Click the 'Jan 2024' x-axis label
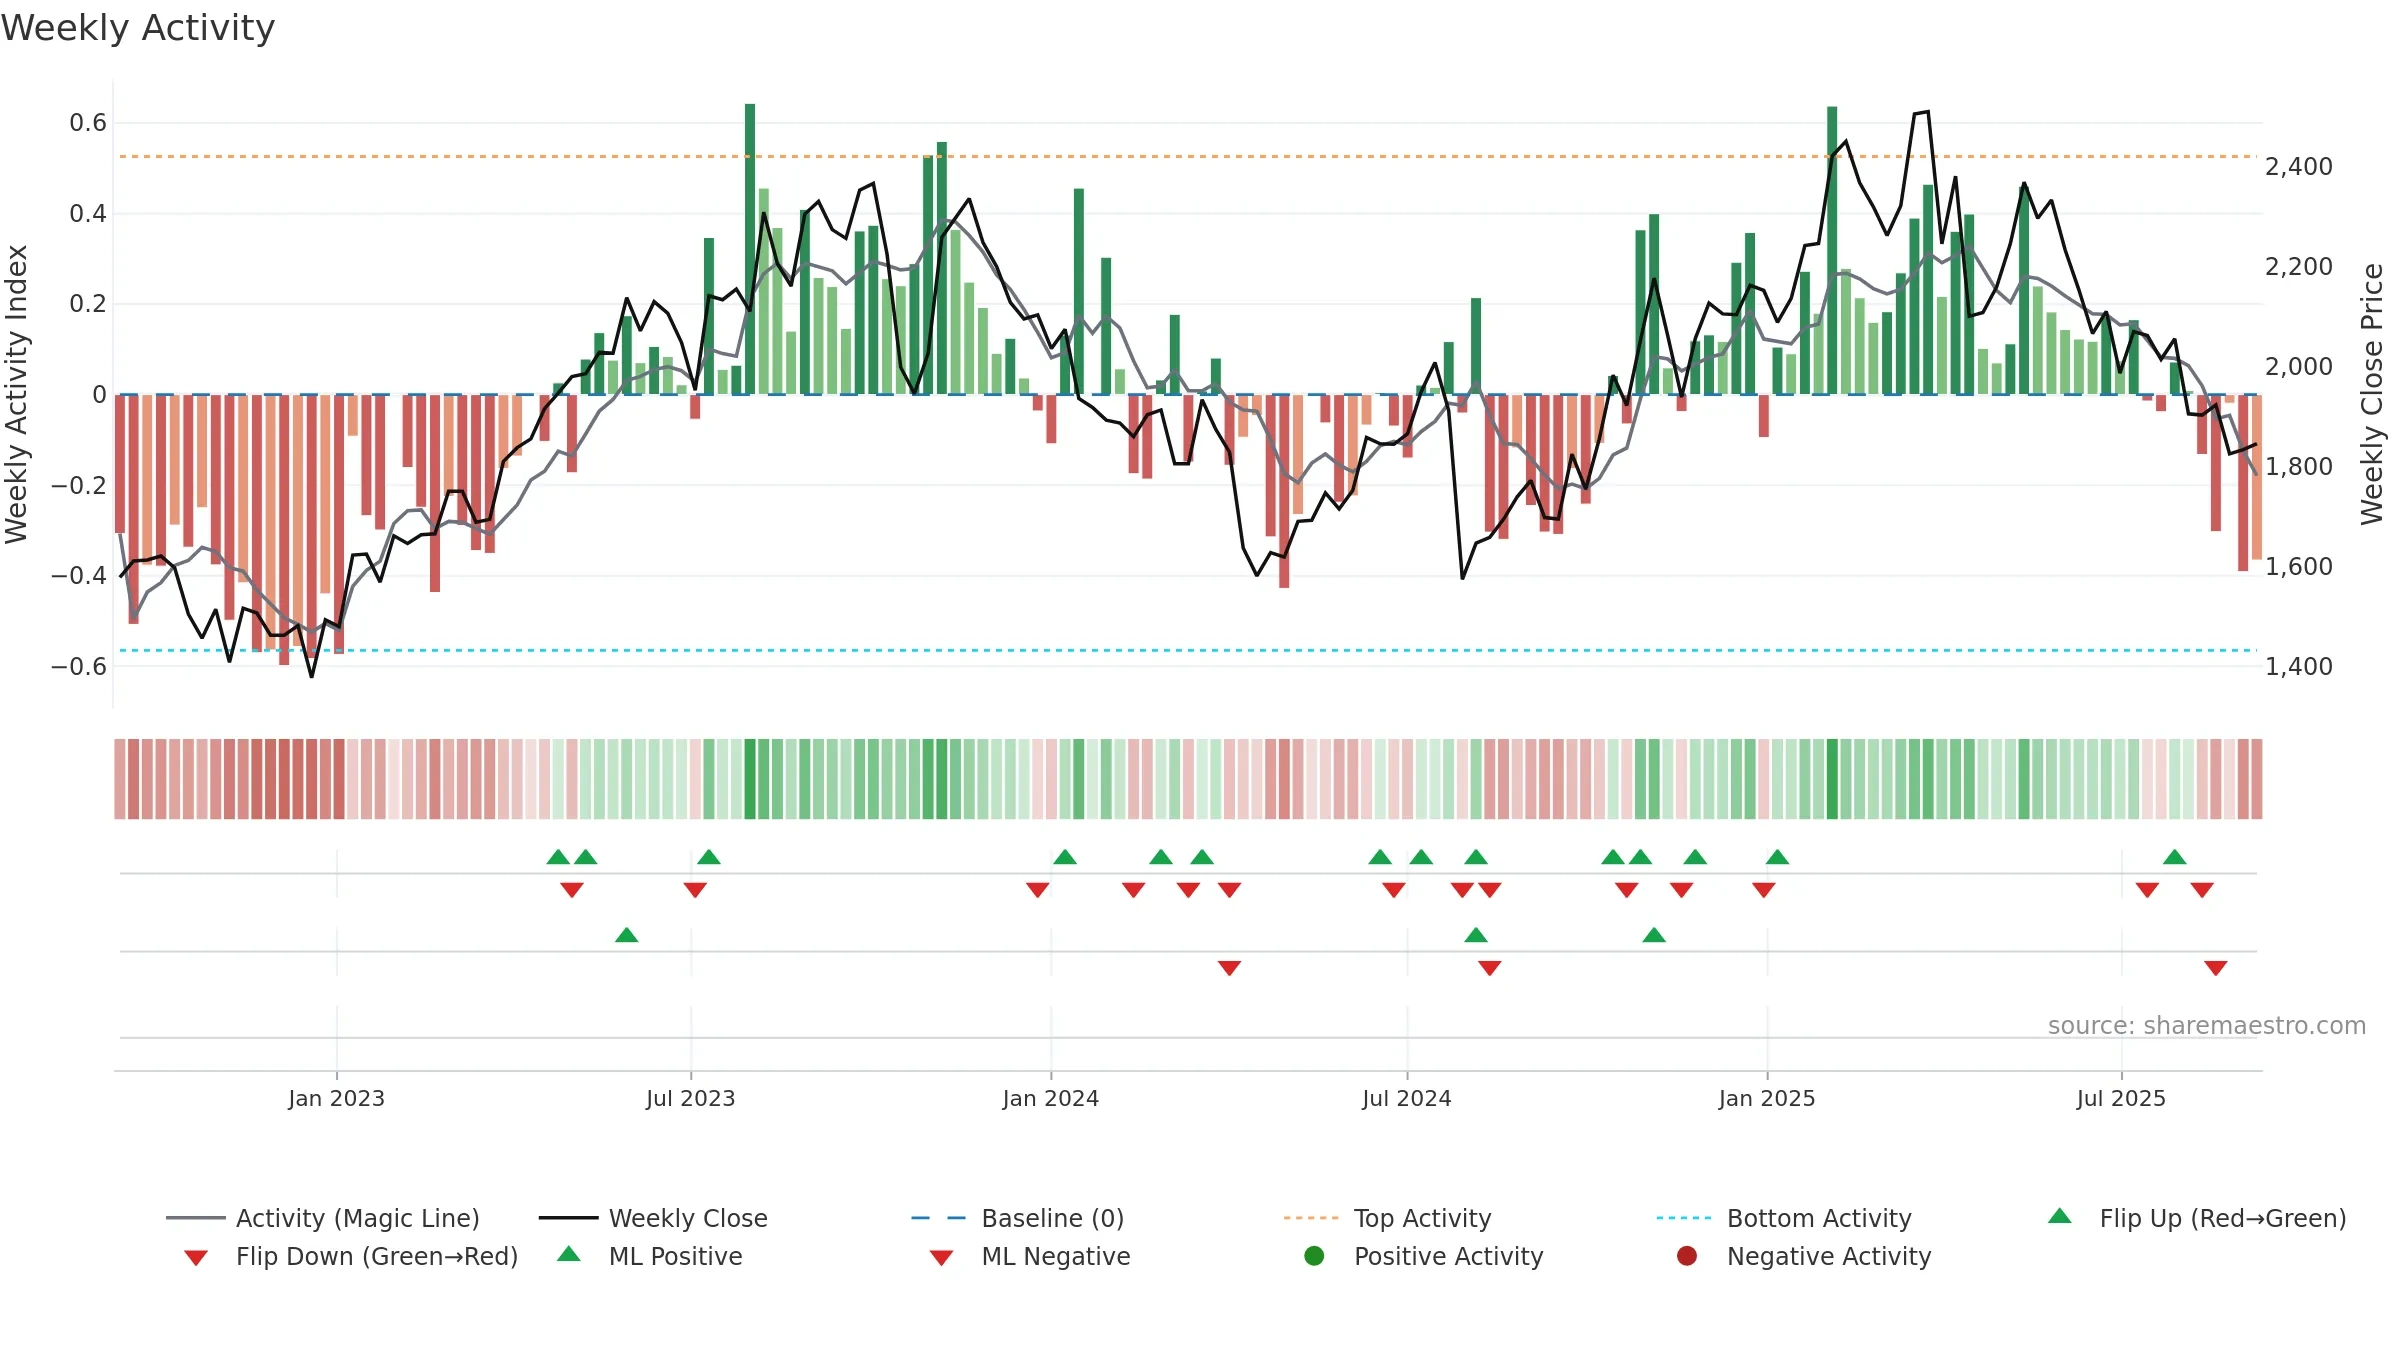Viewport: 2400px width, 1350px height. pos(1050,1098)
